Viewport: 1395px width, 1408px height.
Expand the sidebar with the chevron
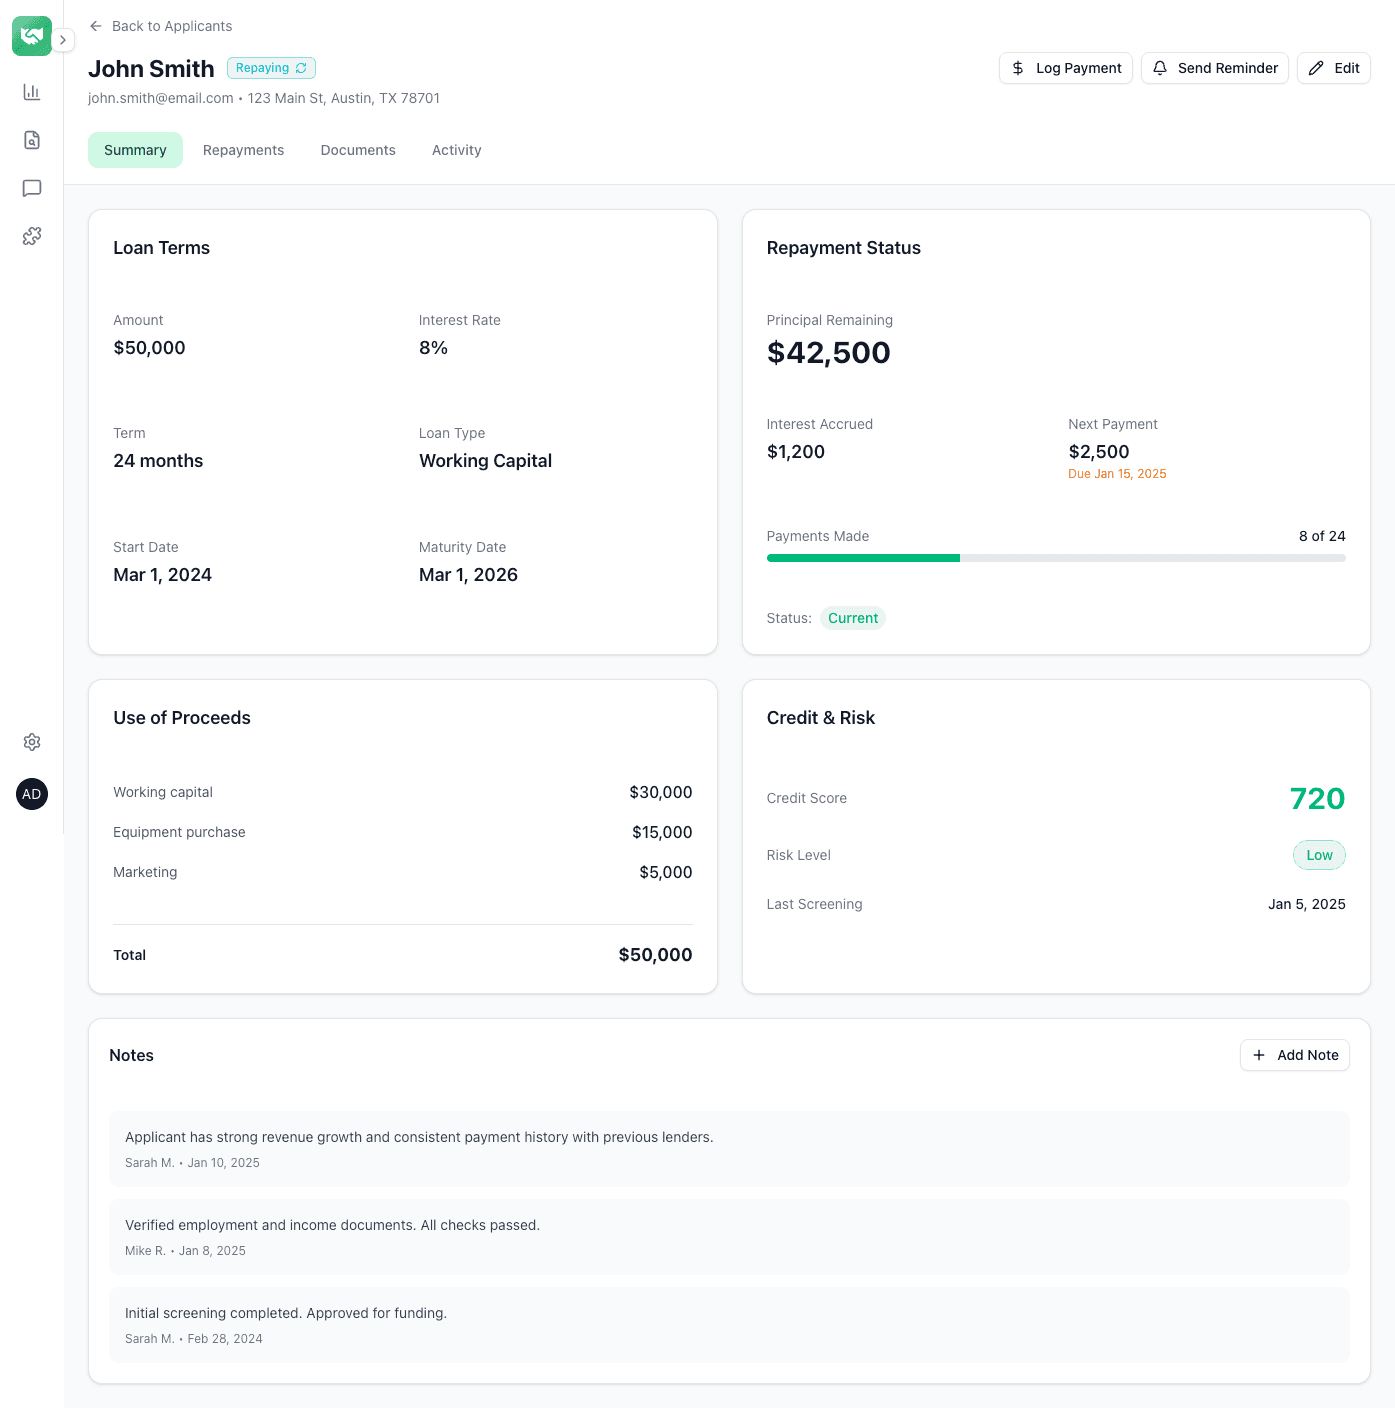coord(63,40)
